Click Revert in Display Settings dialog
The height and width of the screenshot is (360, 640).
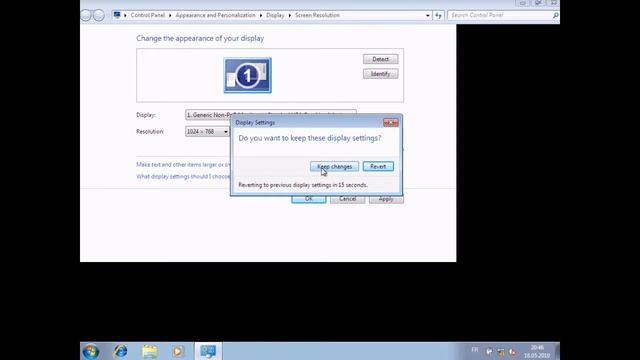pyautogui.click(x=378, y=167)
